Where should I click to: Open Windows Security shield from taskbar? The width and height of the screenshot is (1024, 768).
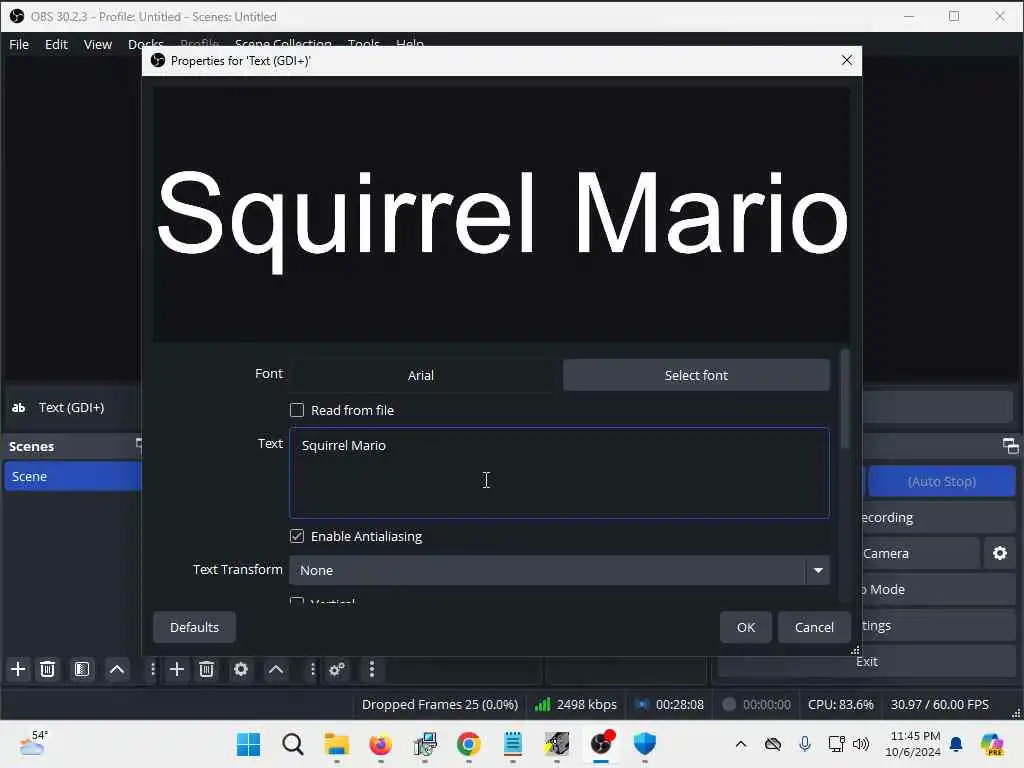(645, 744)
